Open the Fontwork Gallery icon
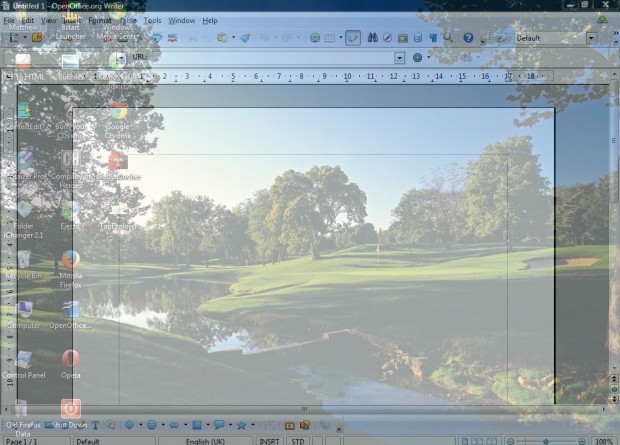This screenshot has width=620, height=445. (x=290, y=426)
